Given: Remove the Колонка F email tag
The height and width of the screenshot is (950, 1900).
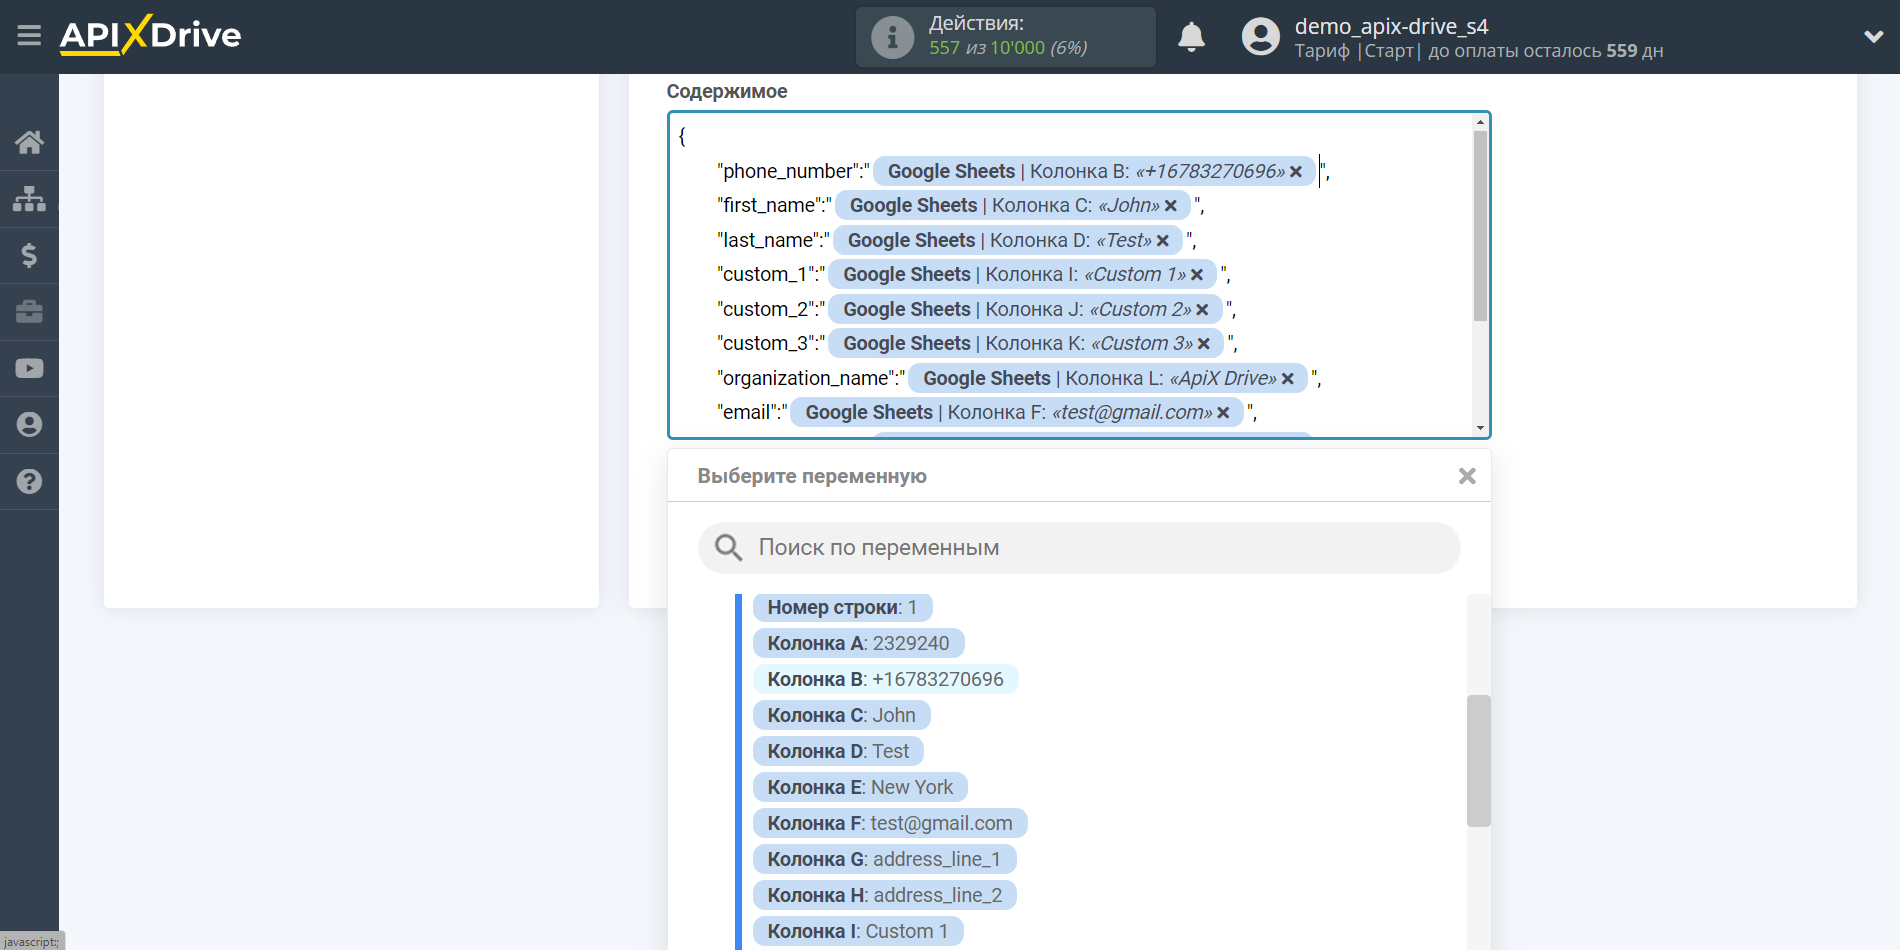Looking at the screenshot, I should pos(1223,413).
